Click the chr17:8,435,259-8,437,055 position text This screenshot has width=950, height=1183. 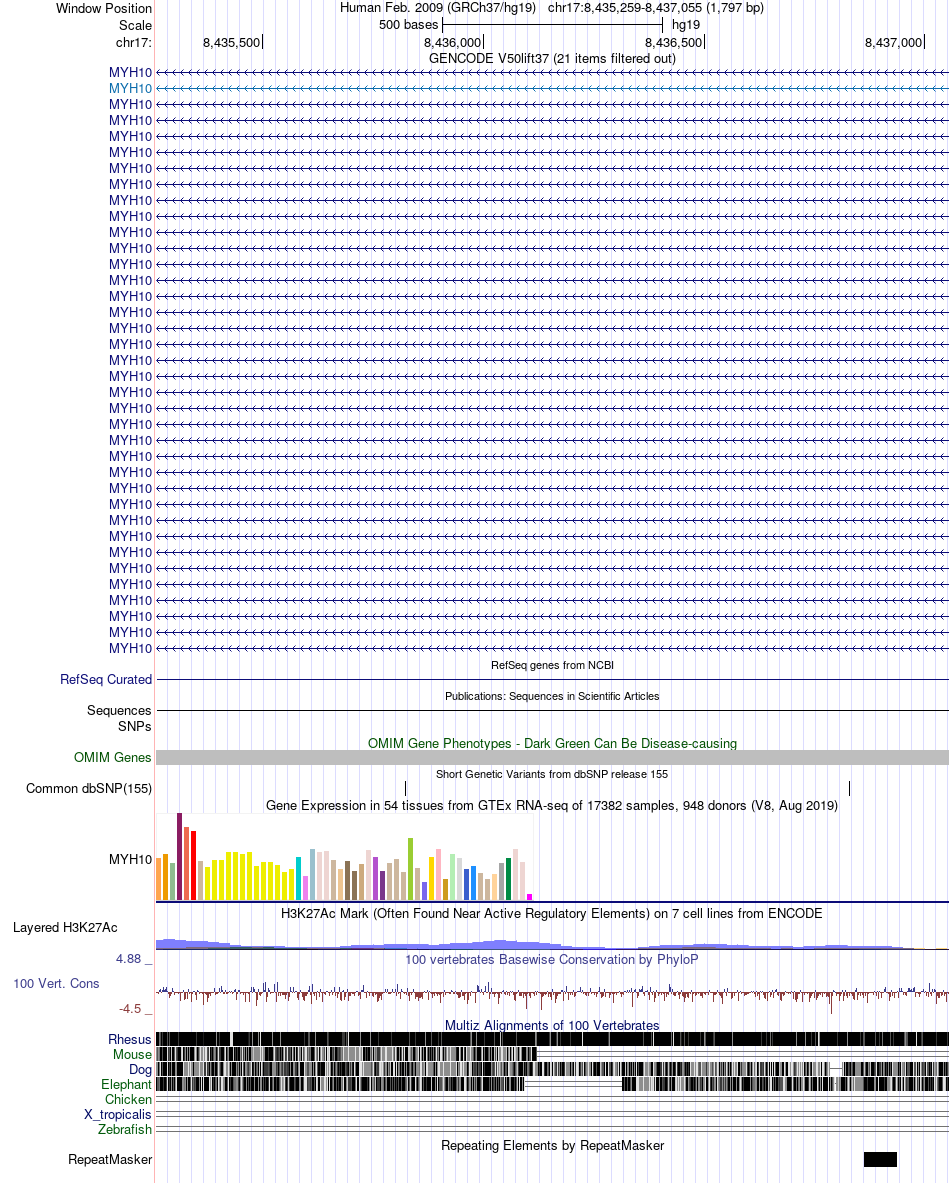tap(656, 8)
